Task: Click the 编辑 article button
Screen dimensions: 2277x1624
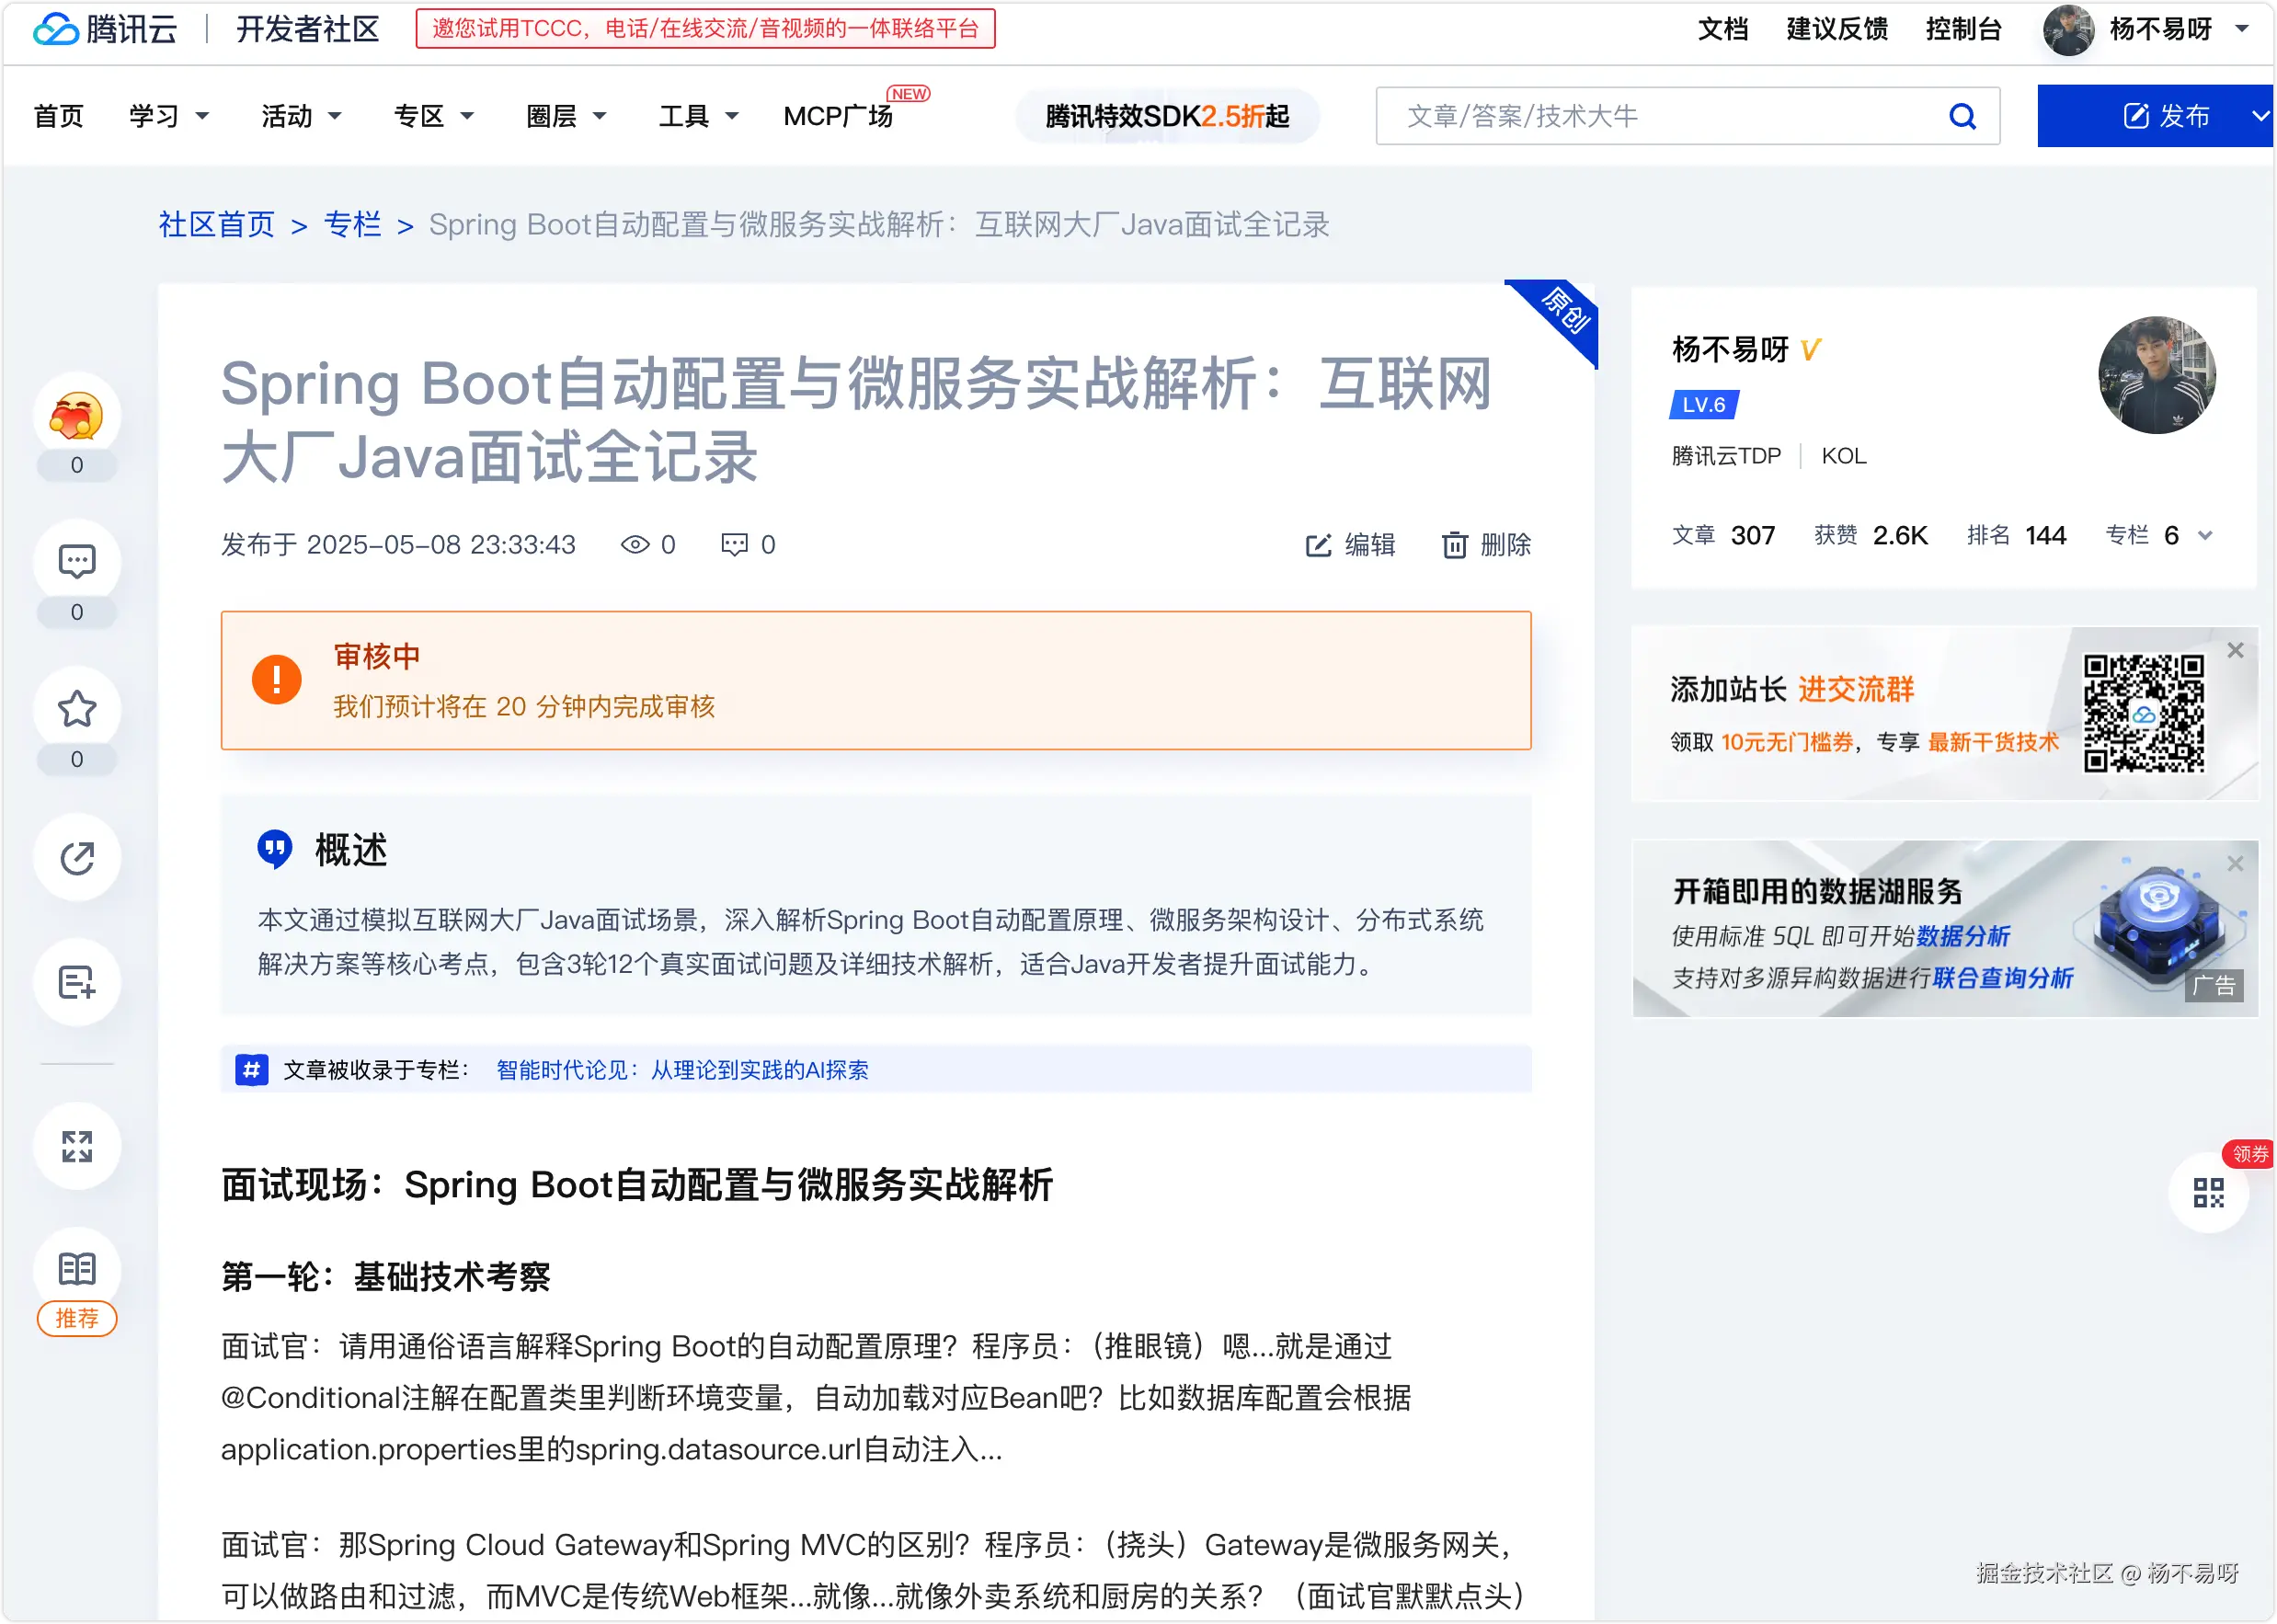Action: pyautogui.click(x=1350, y=545)
